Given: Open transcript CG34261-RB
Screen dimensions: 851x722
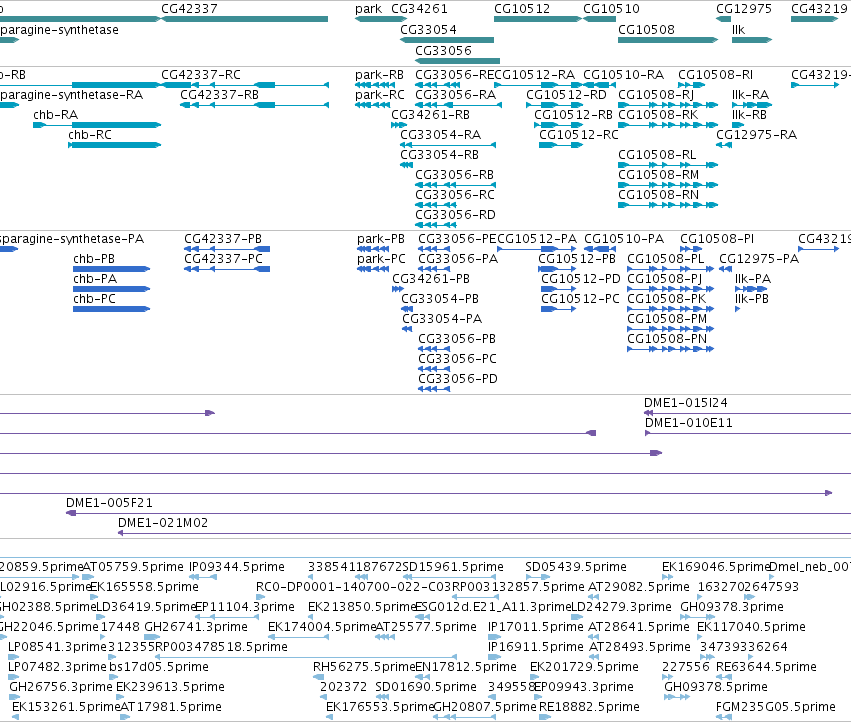Looking at the screenshot, I should 430,115.
